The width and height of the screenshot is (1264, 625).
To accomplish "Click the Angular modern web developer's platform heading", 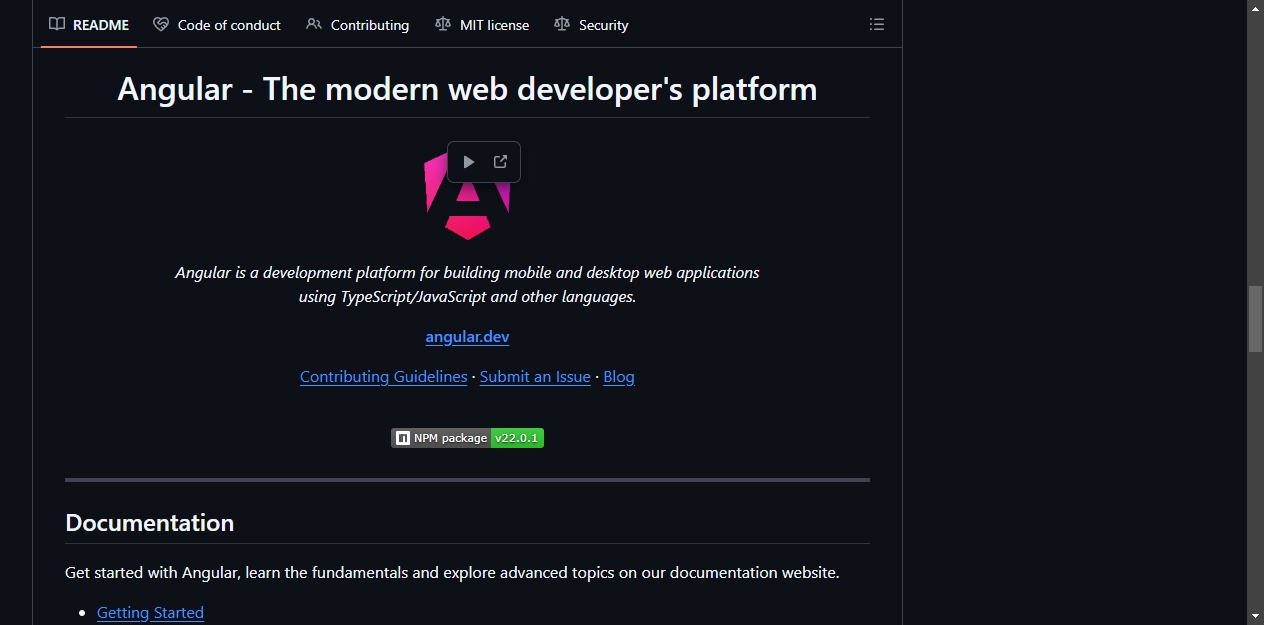I will click(x=467, y=89).
